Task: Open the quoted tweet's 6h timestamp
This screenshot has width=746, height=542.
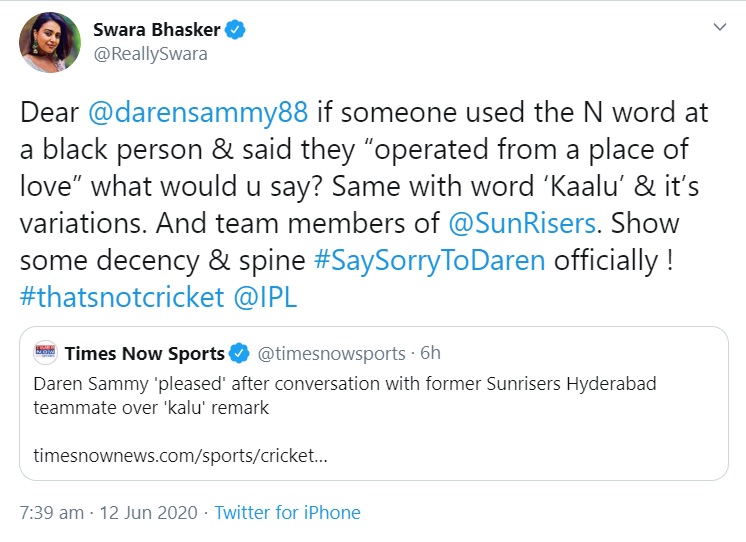Action: (429, 353)
